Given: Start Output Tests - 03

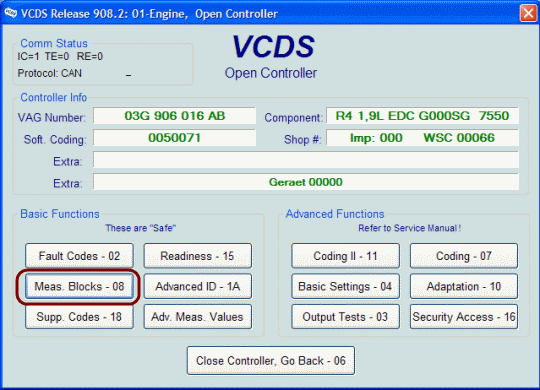Looking at the screenshot, I should [345, 317].
